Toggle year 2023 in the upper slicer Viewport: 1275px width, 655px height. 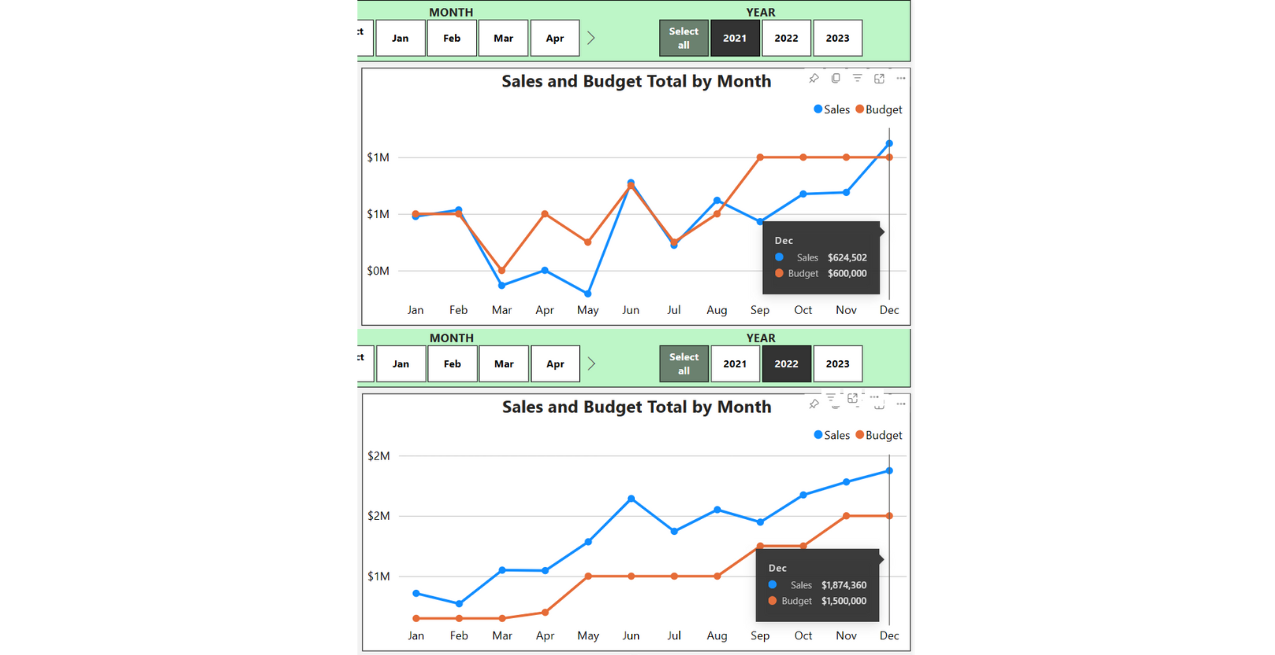(x=837, y=38)
